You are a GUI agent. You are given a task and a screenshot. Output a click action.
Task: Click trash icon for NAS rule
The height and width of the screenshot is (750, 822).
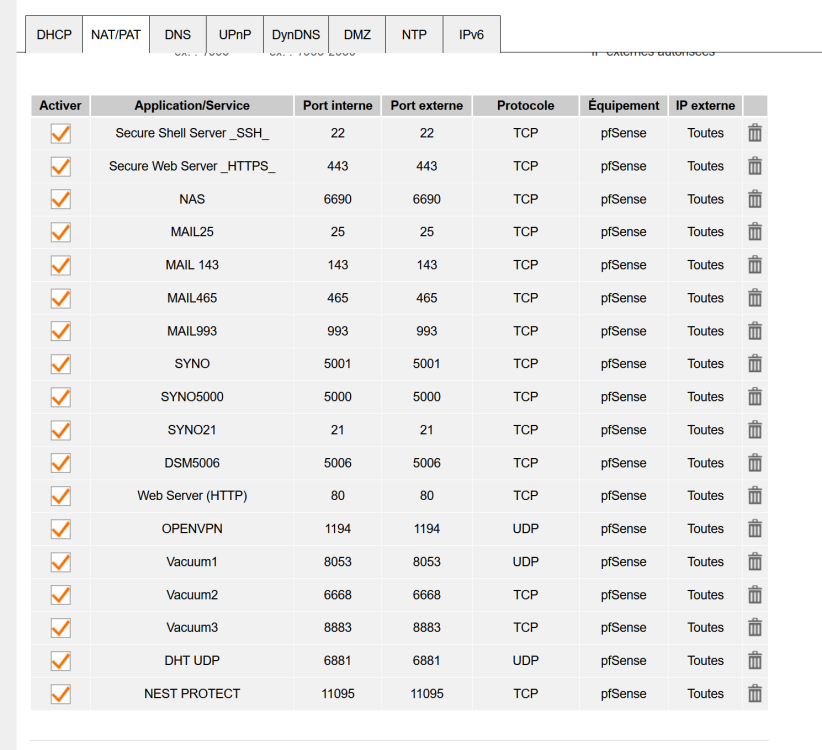[755, 199]
